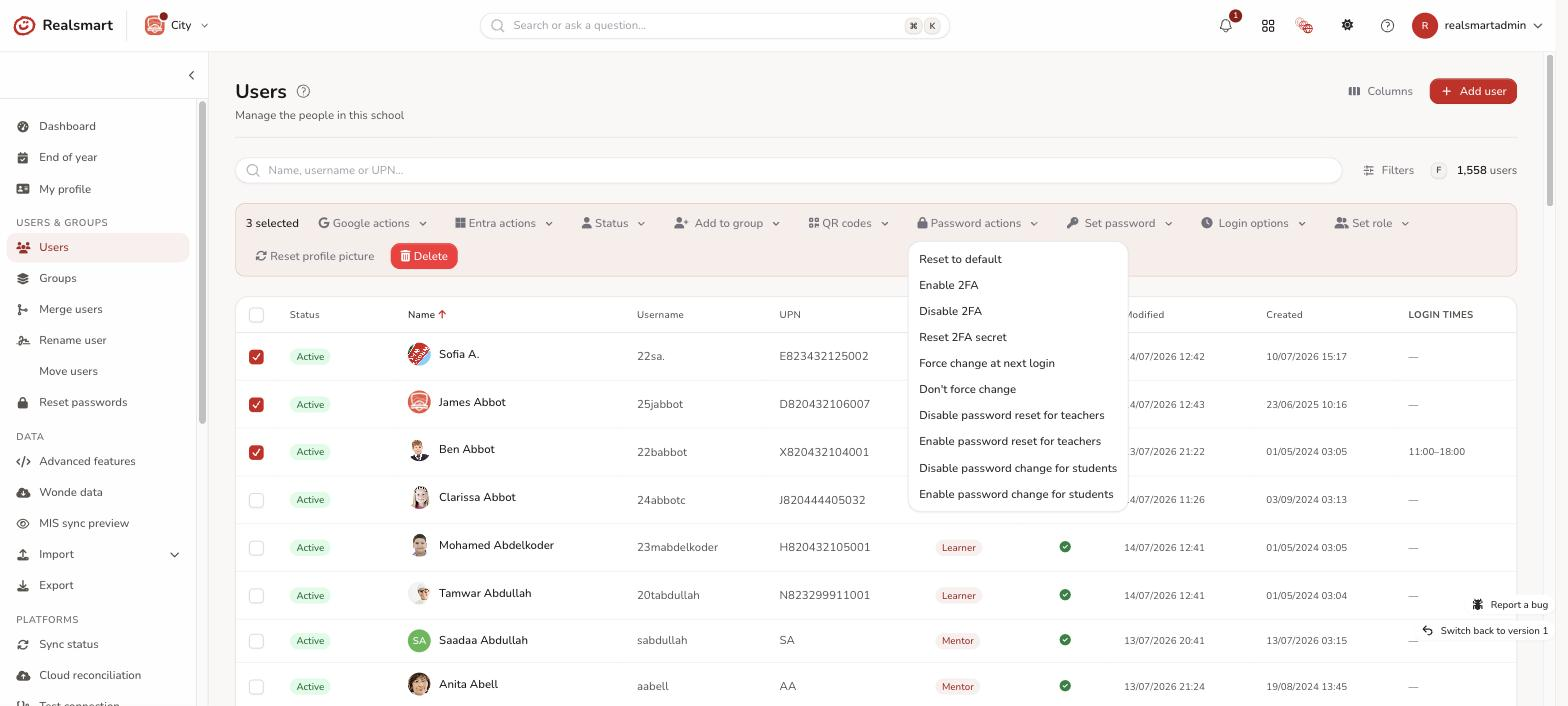Image resolution: width=1568 pixels, height=706 pixels.
Task: Open the Columns chooser
Action: [x=1380, y=91]
